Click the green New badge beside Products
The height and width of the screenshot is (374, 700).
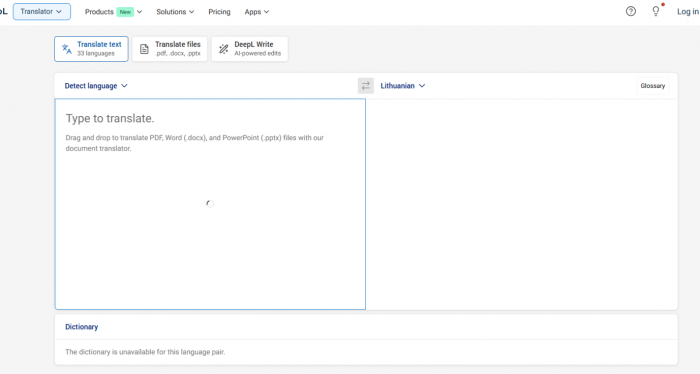(125, 12)
